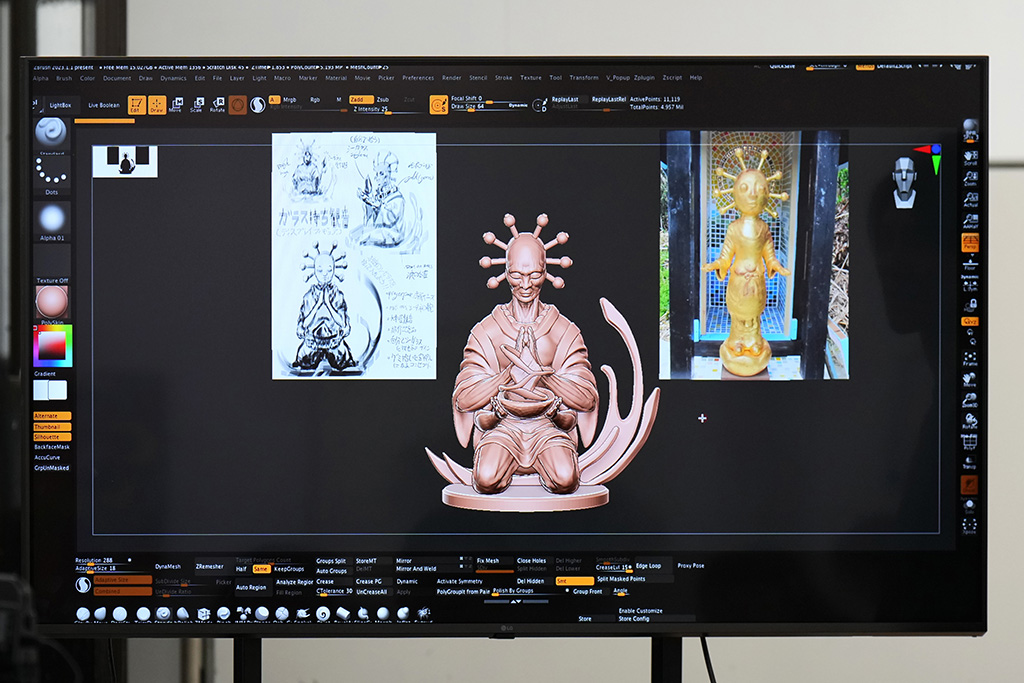Click the camera head orientation icon
The image size is (1024, 683).
(x=904, y=182)
